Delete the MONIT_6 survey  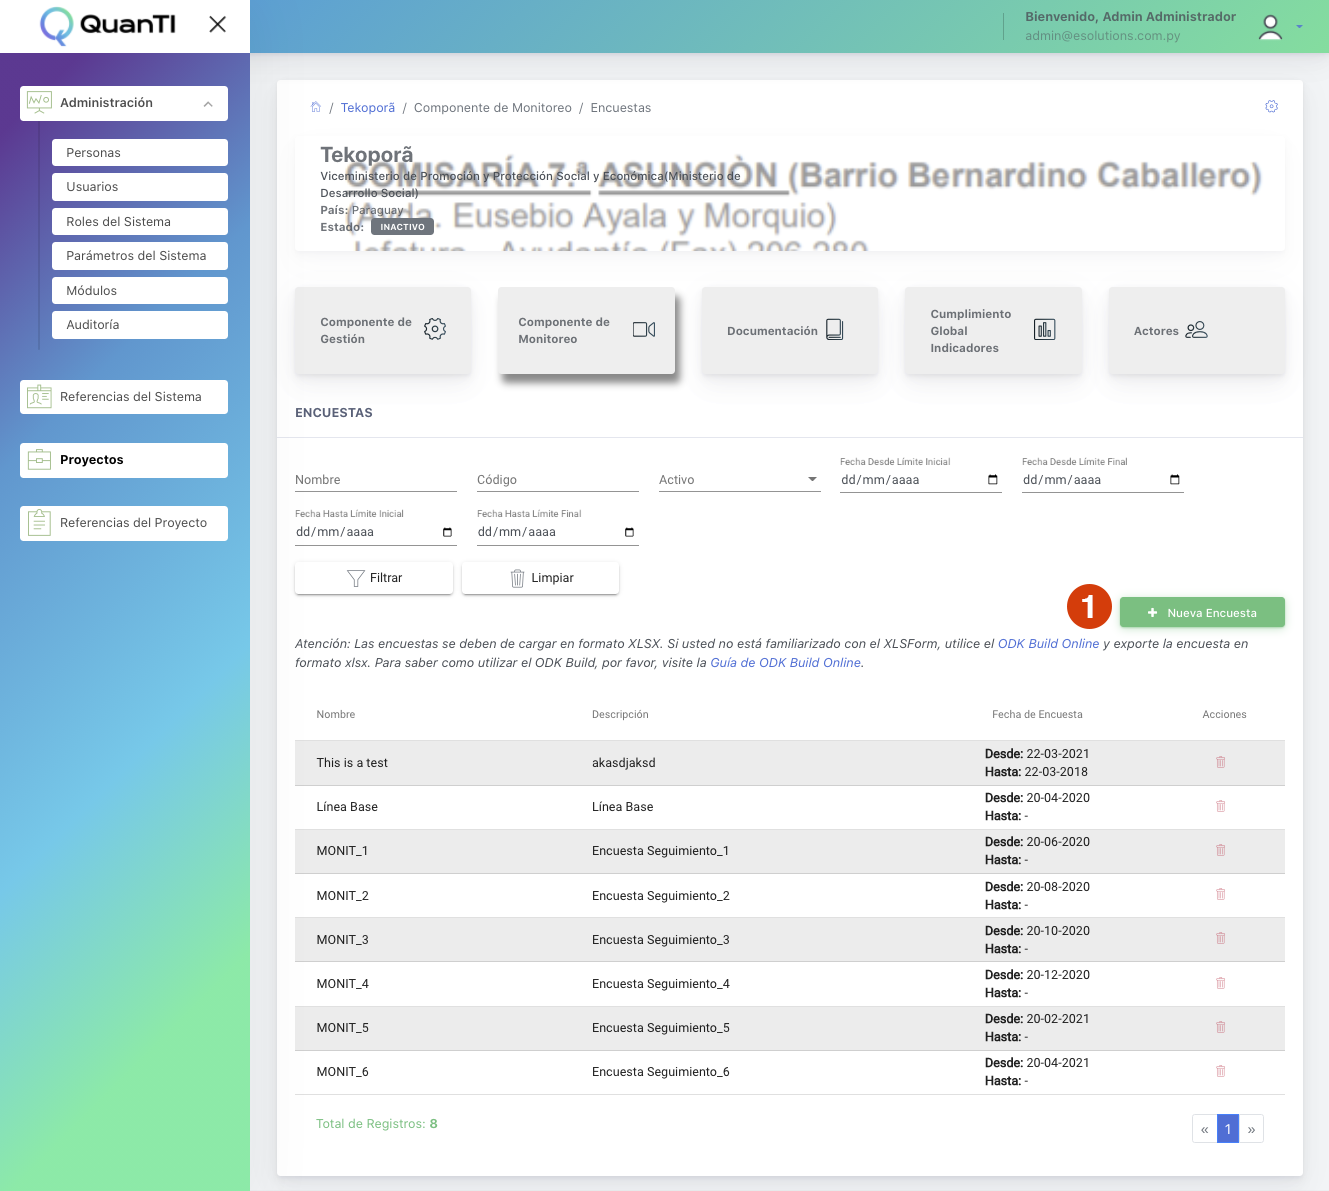point(1221,1071)
